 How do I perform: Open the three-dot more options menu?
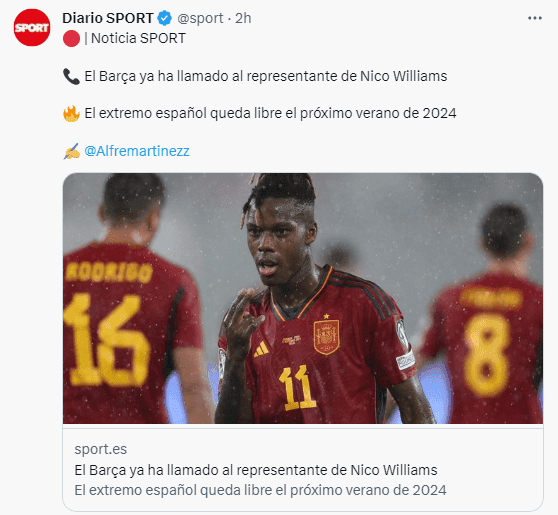tap(535, 18)
